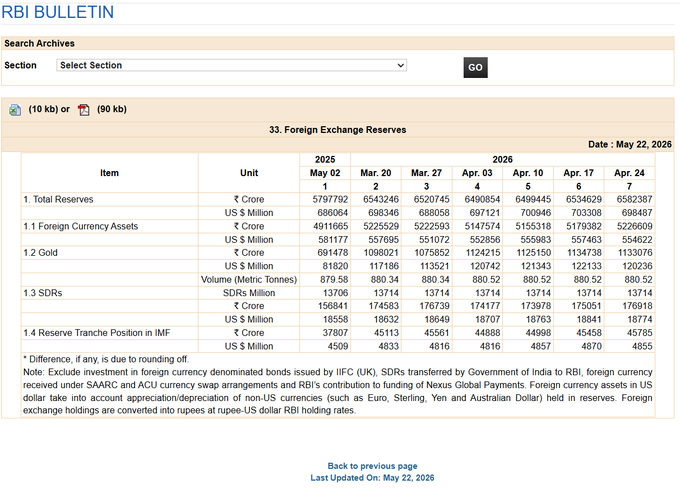Follow the Back to previous page link
Image resolution: width=680 pixels, height=493 pixels.
click(x=372, y=466)
